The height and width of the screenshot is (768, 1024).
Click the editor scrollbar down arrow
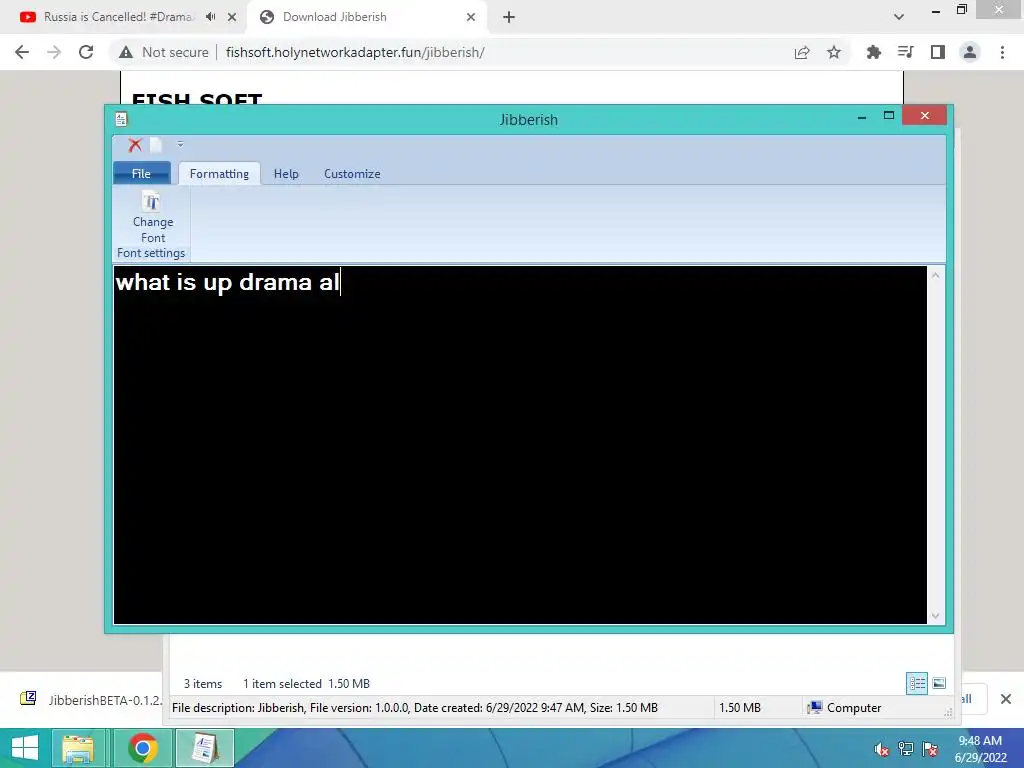pyautogui.click(x=935, y=615)
